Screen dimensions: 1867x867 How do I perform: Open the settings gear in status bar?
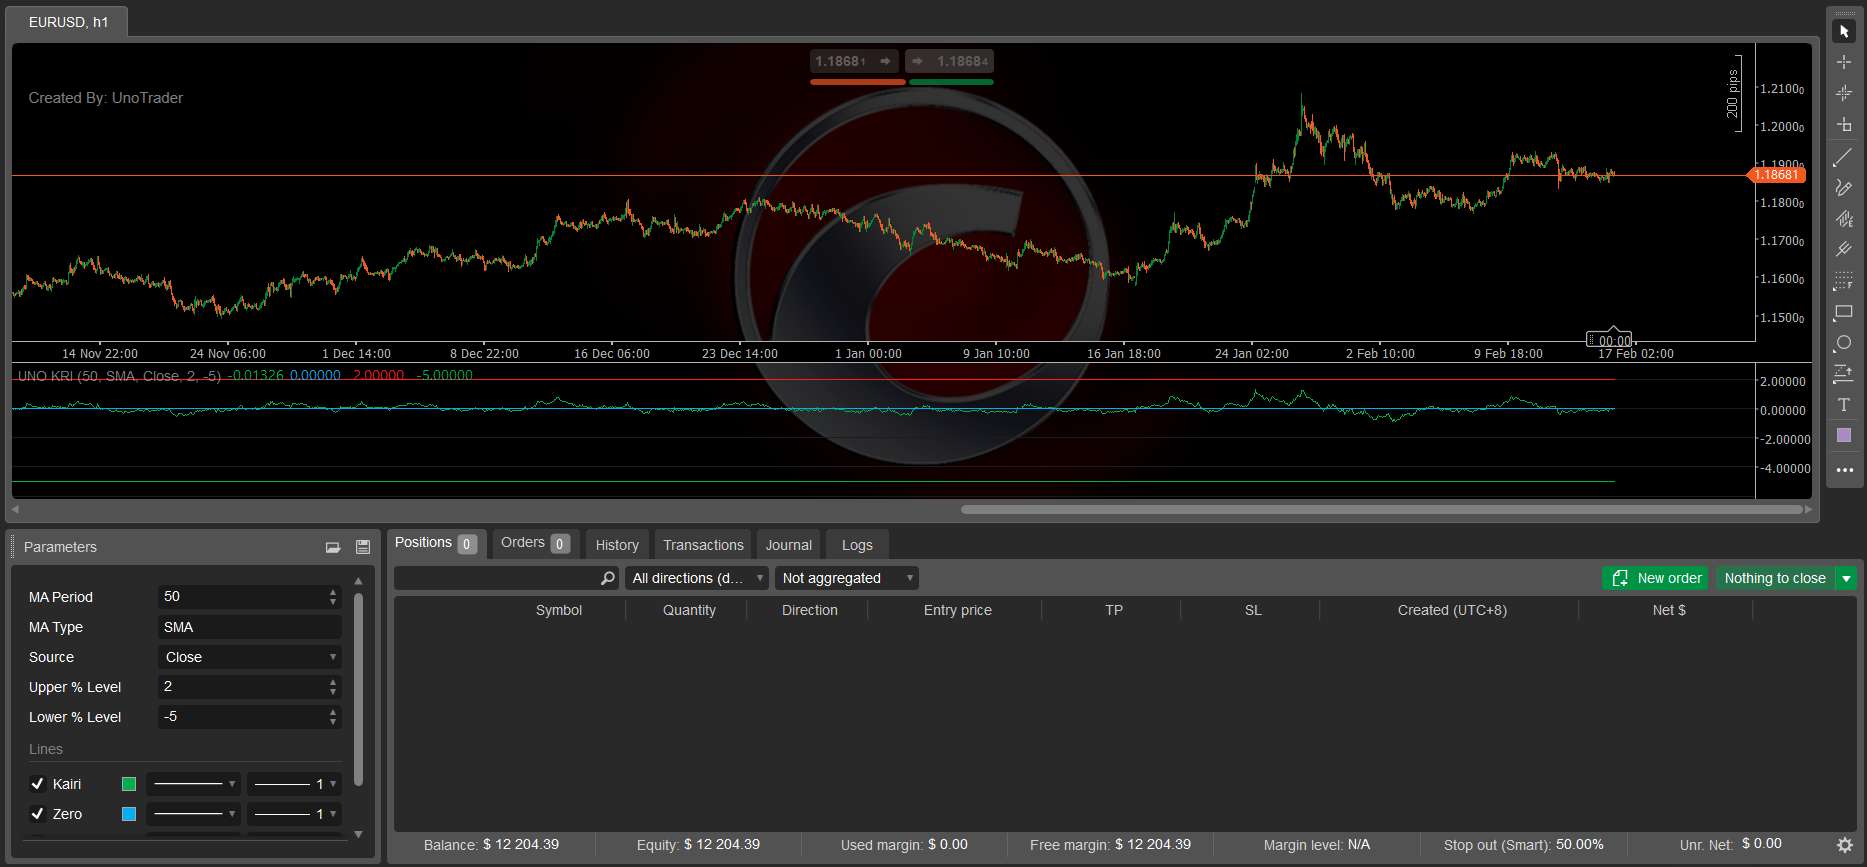coord(1845,845)
